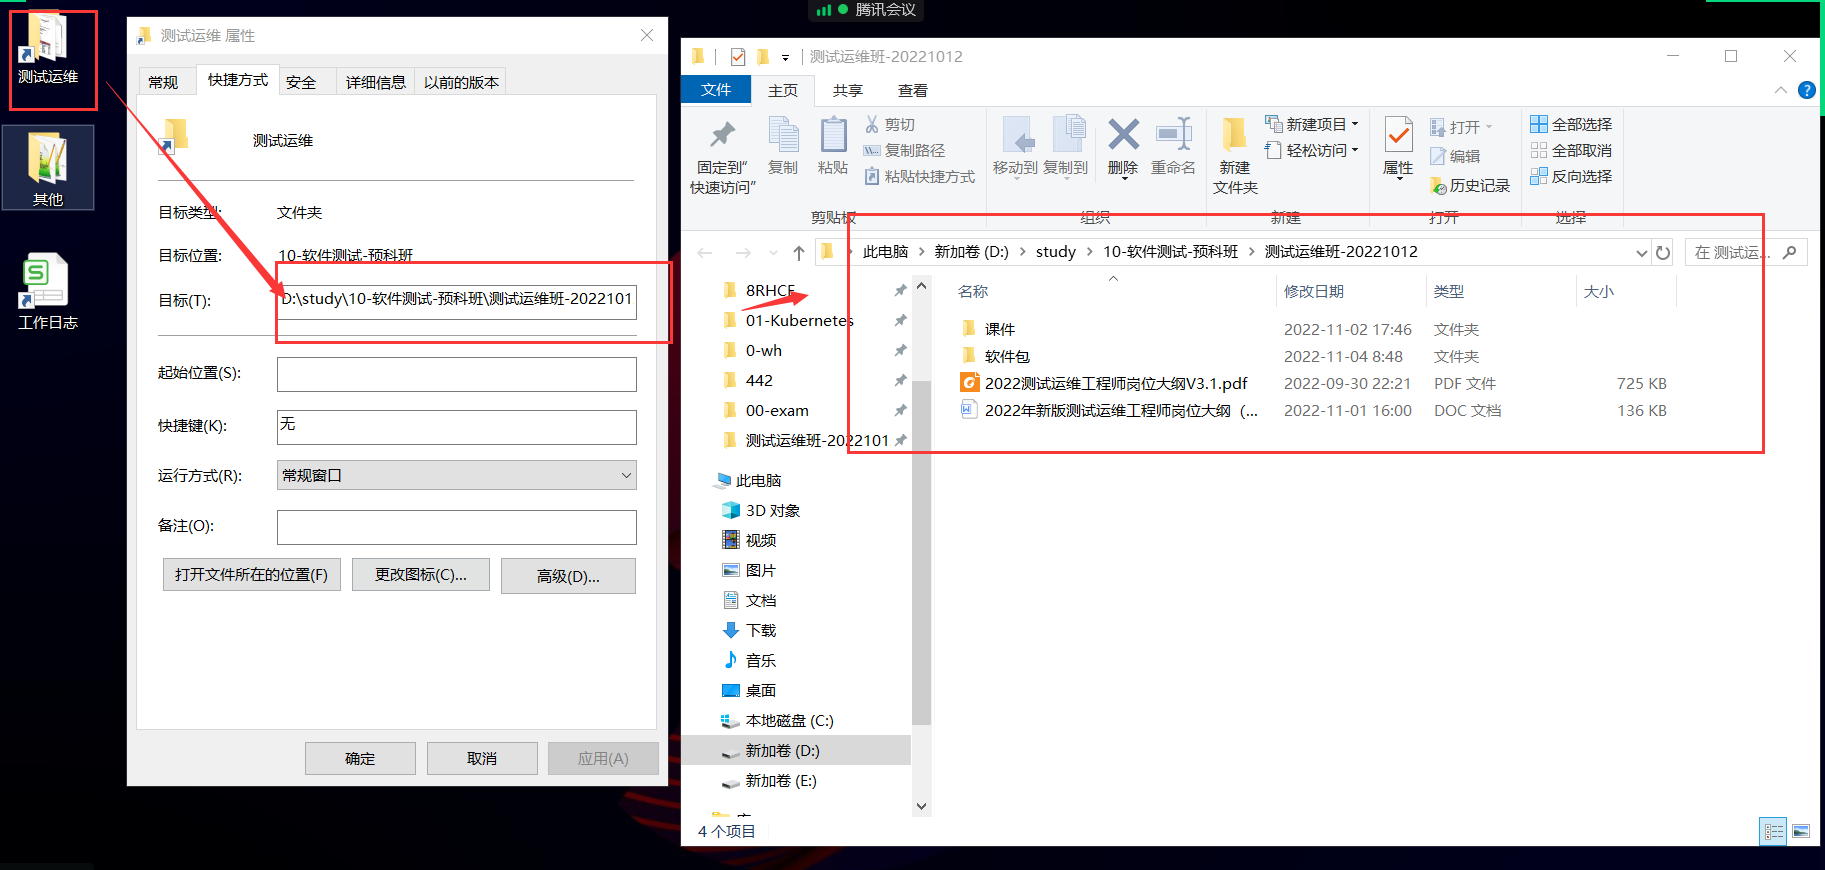Viewport: 1825px width, 870px height.
Task: Click the Explorer search box
Action: (x=1745, y=253)
